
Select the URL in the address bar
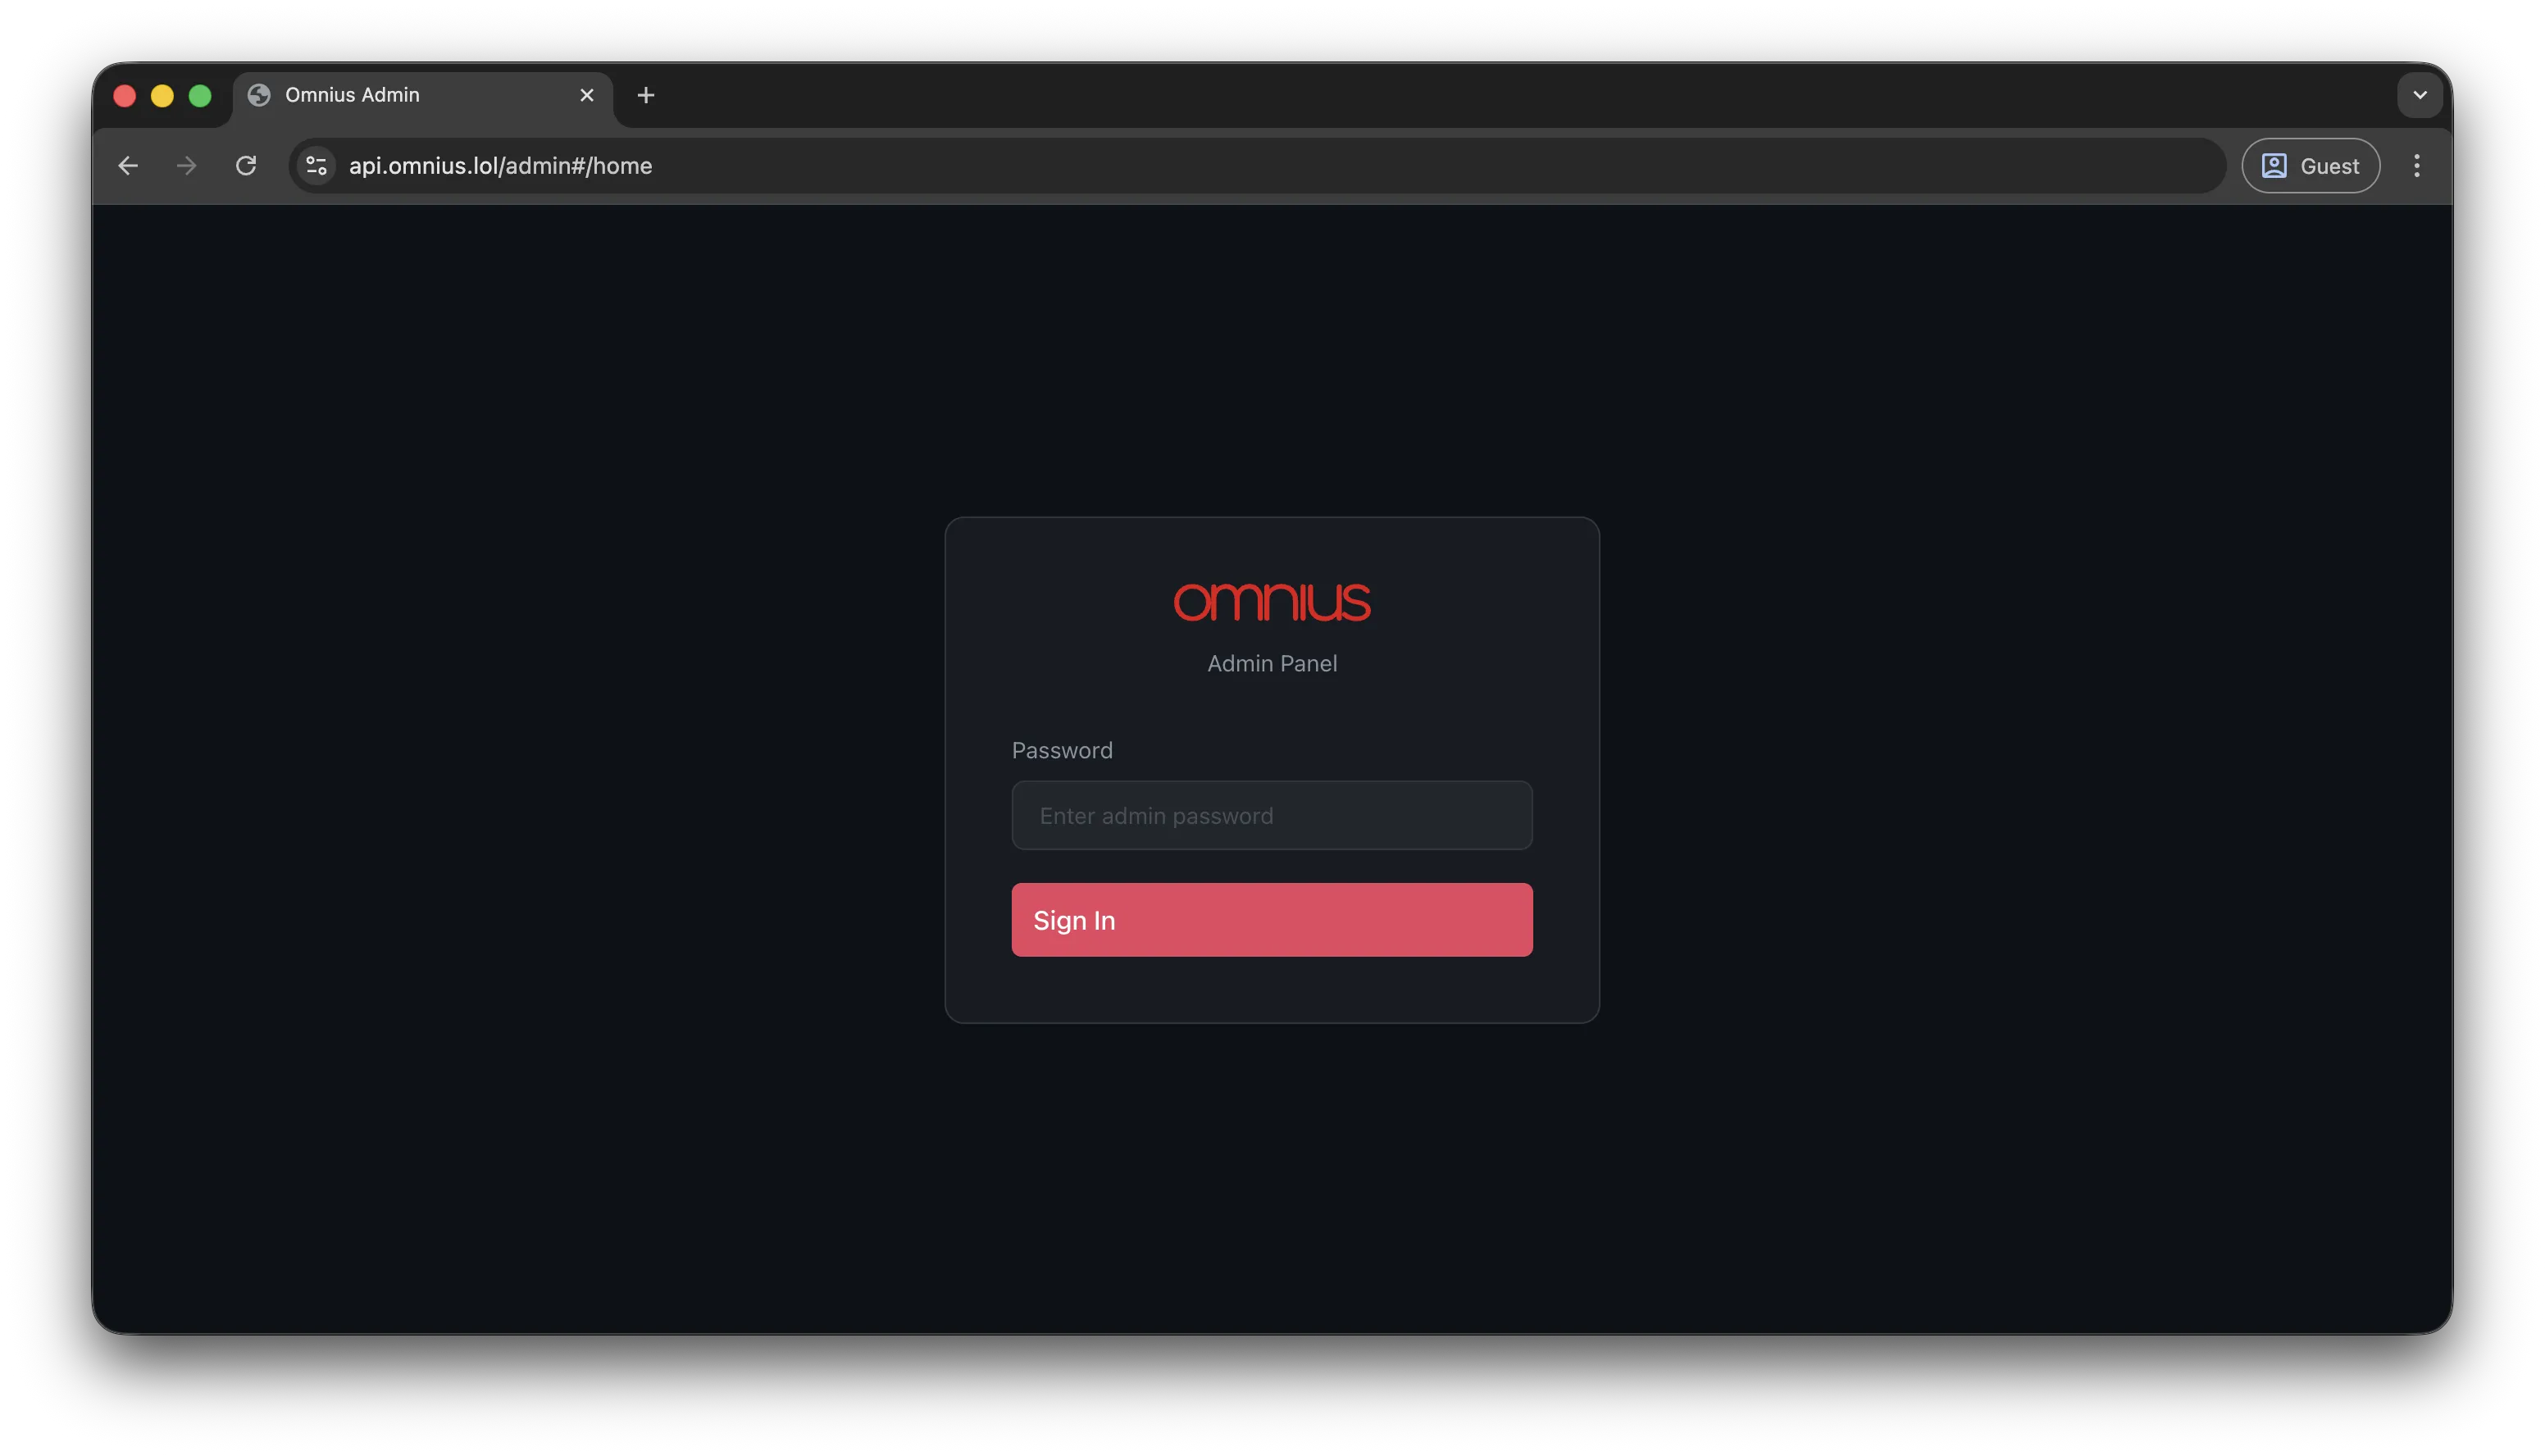point(500,166)
